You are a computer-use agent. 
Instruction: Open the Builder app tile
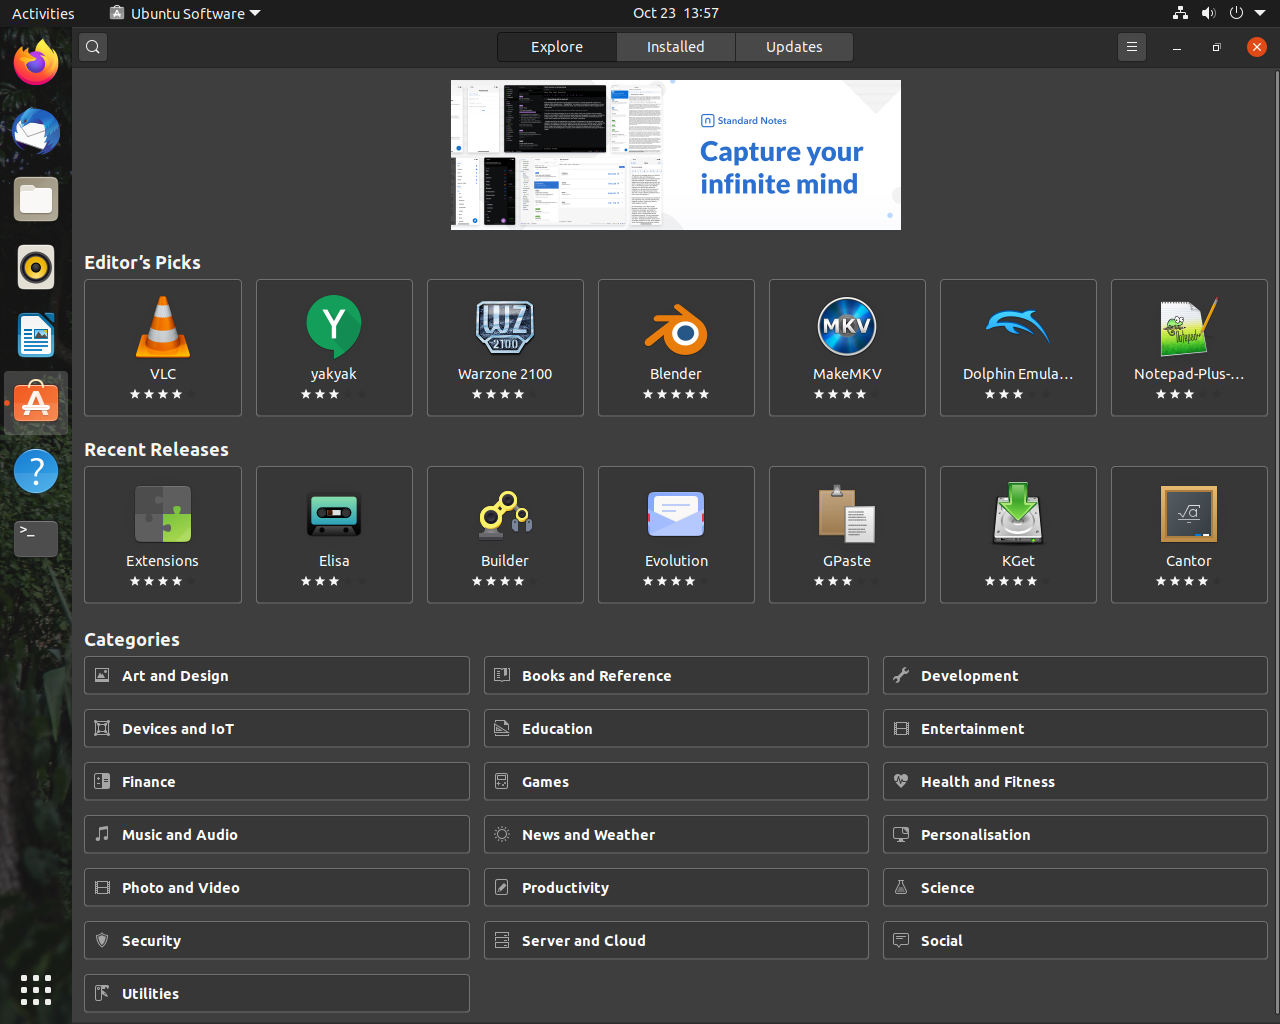click(505, 535)
